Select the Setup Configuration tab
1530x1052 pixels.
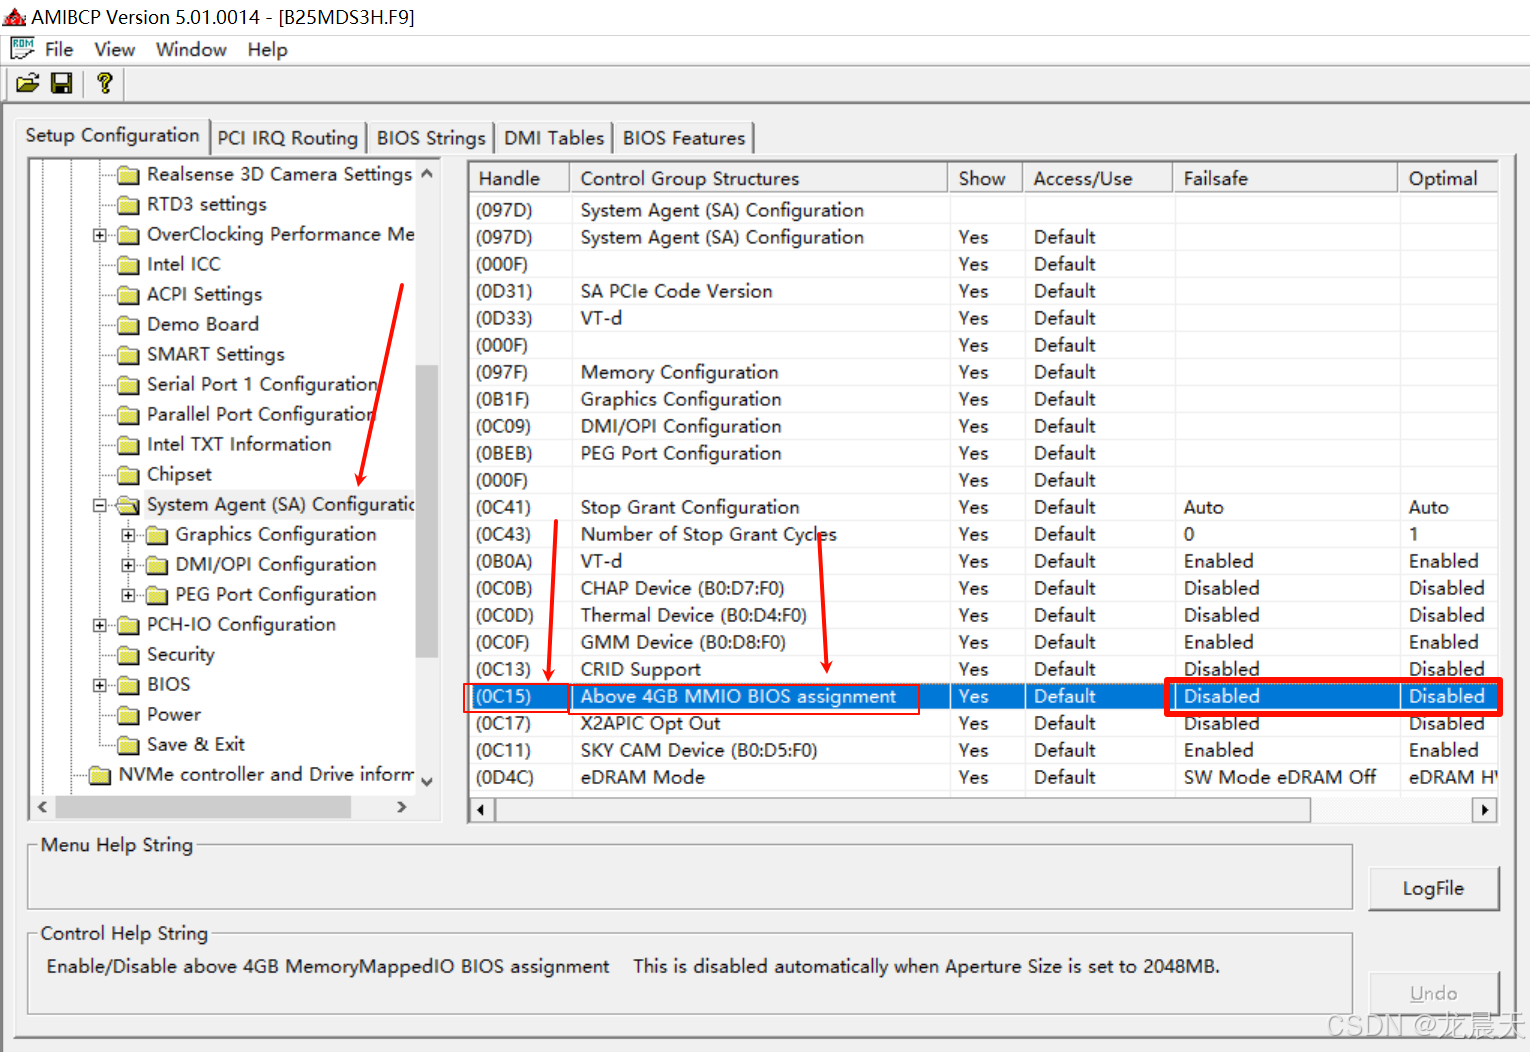click(x=112, y=135)
